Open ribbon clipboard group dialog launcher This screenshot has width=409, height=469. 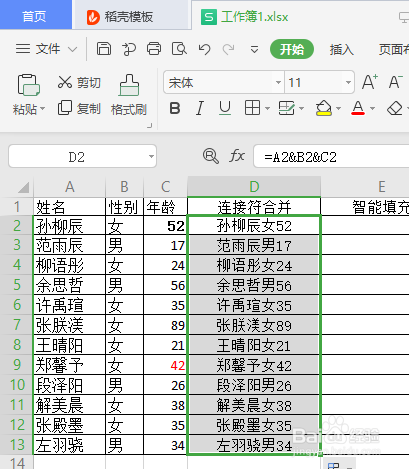click(x=150, y=125)
